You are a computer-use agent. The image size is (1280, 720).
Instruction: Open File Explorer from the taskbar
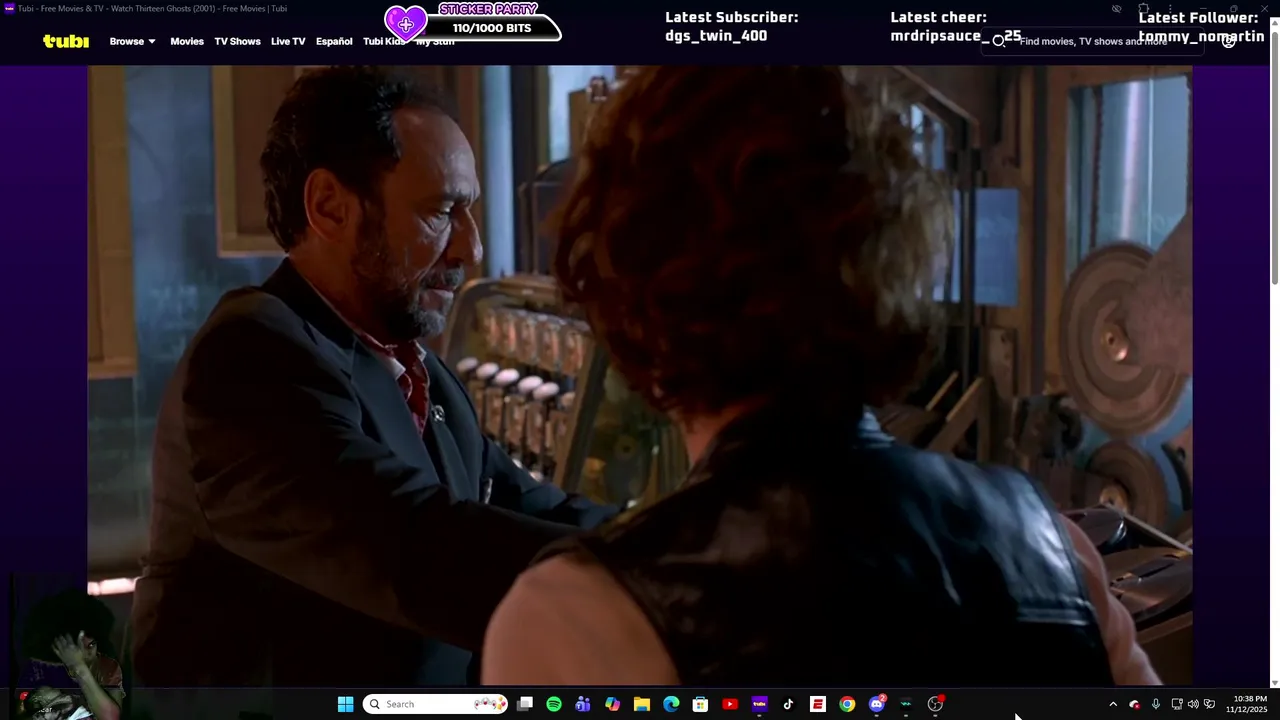(x=642, y=704)
